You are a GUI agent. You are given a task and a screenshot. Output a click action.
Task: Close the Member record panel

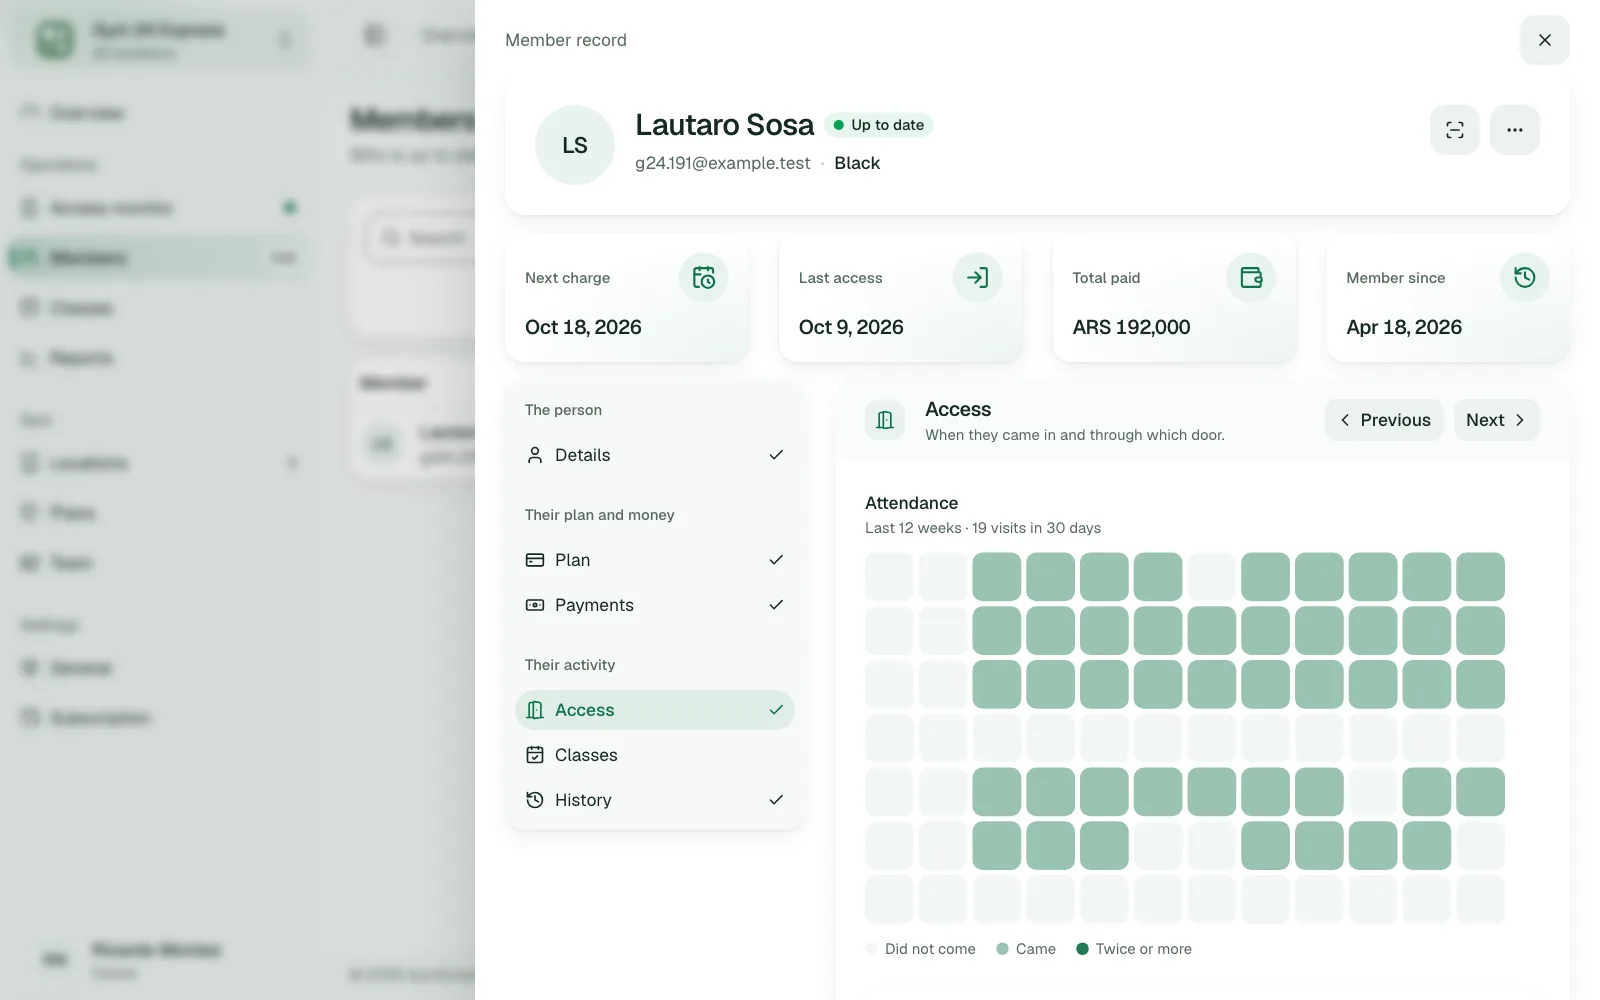(x=1545, y=40)
